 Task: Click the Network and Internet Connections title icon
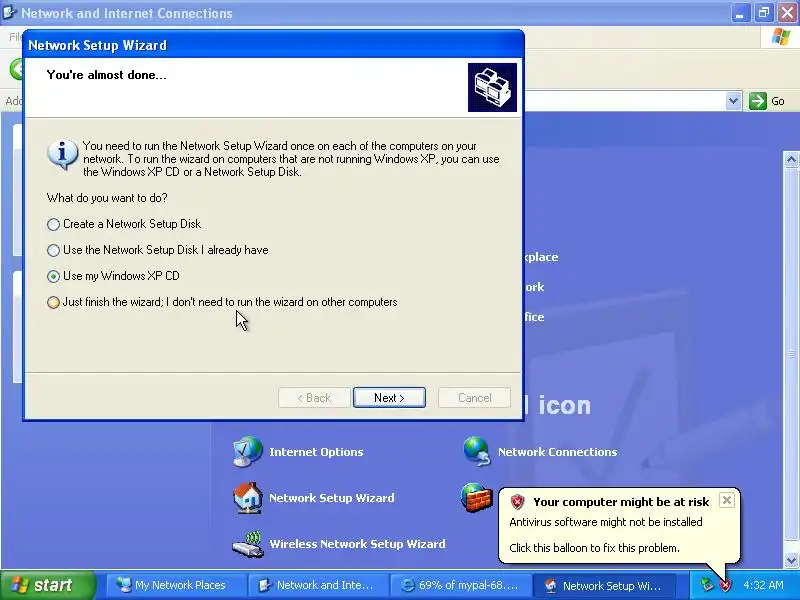(9, 12)
